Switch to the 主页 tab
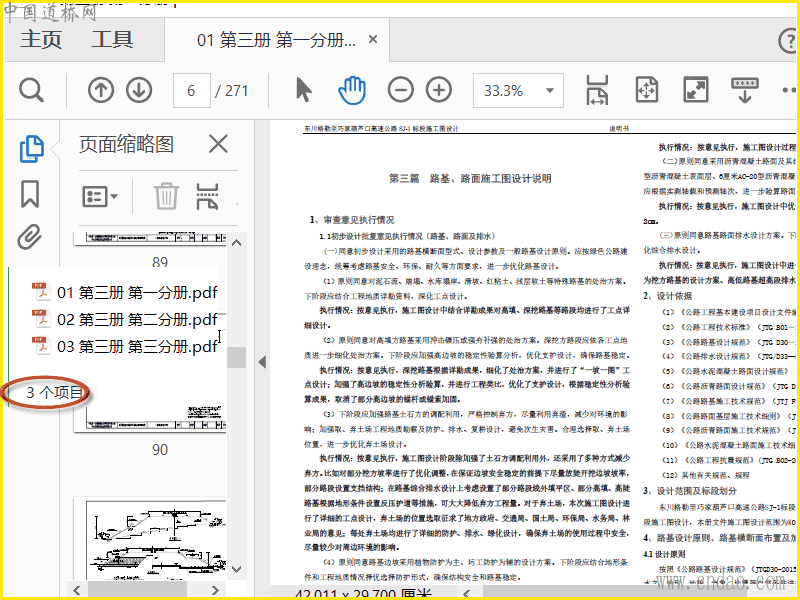Image resolution: width=800 pixels, height=600 pixels. coord(41,40)
